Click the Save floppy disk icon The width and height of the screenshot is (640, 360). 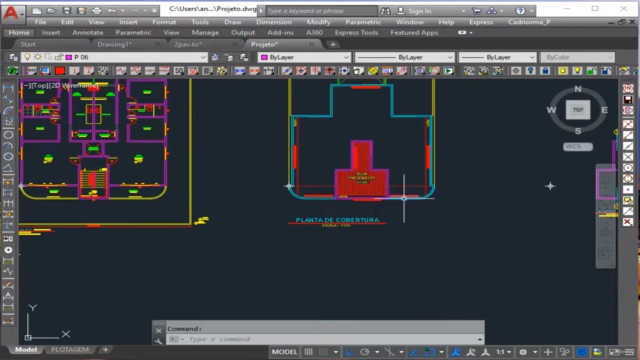click(x=67, y=11)
